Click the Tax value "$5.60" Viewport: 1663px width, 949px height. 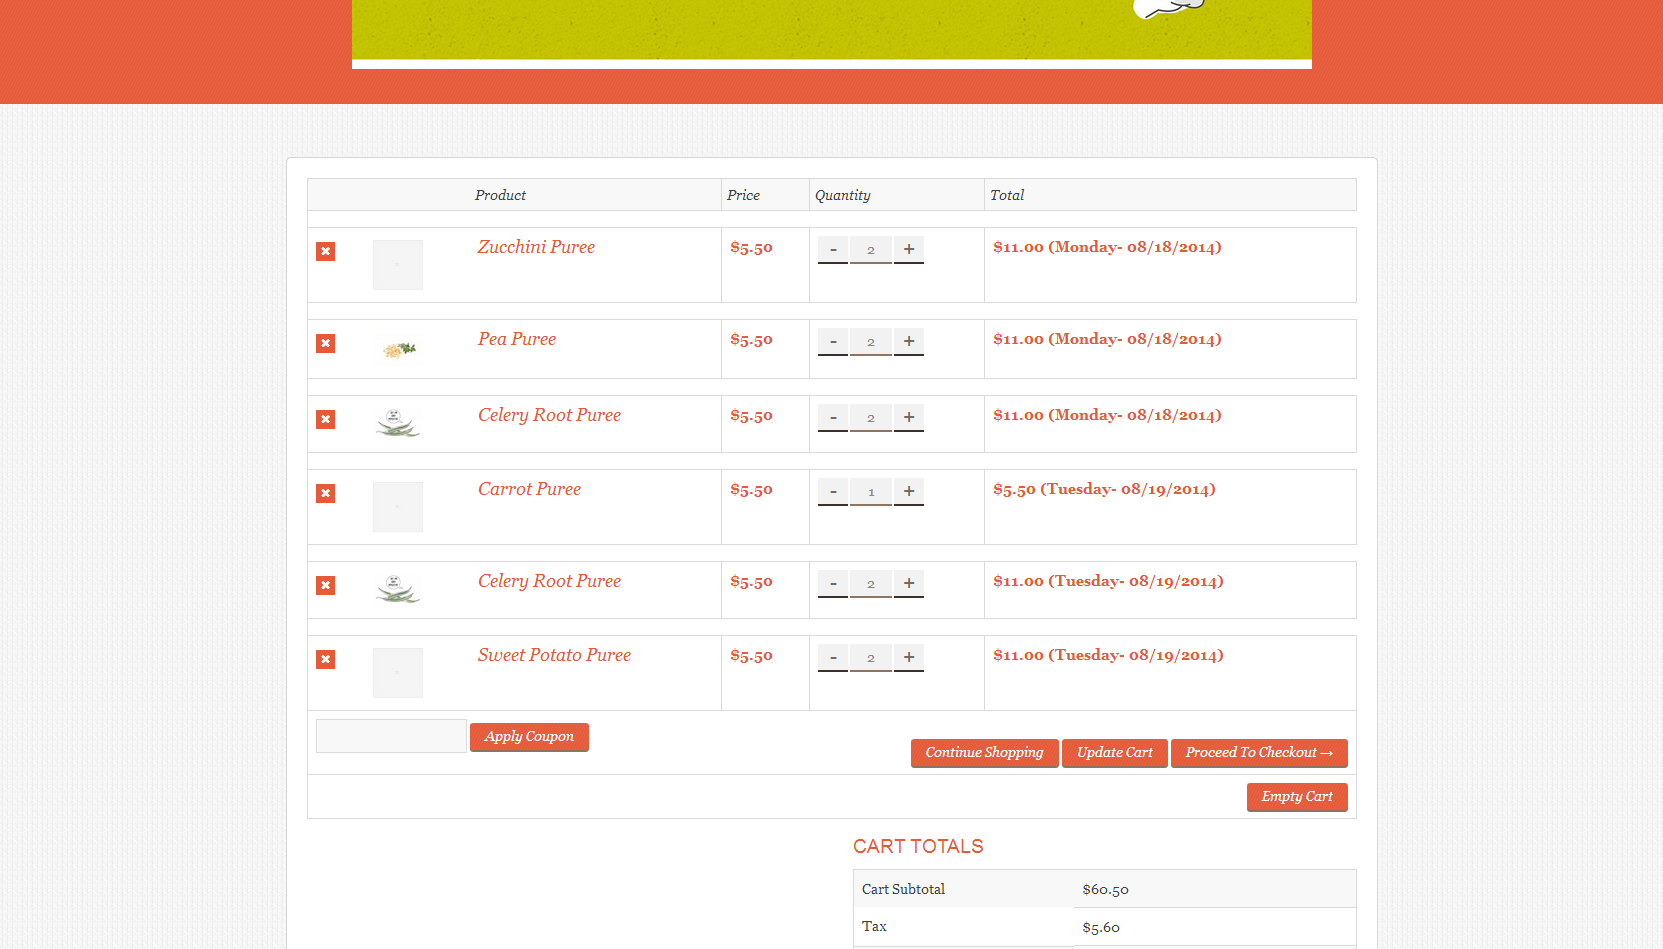1101,928
